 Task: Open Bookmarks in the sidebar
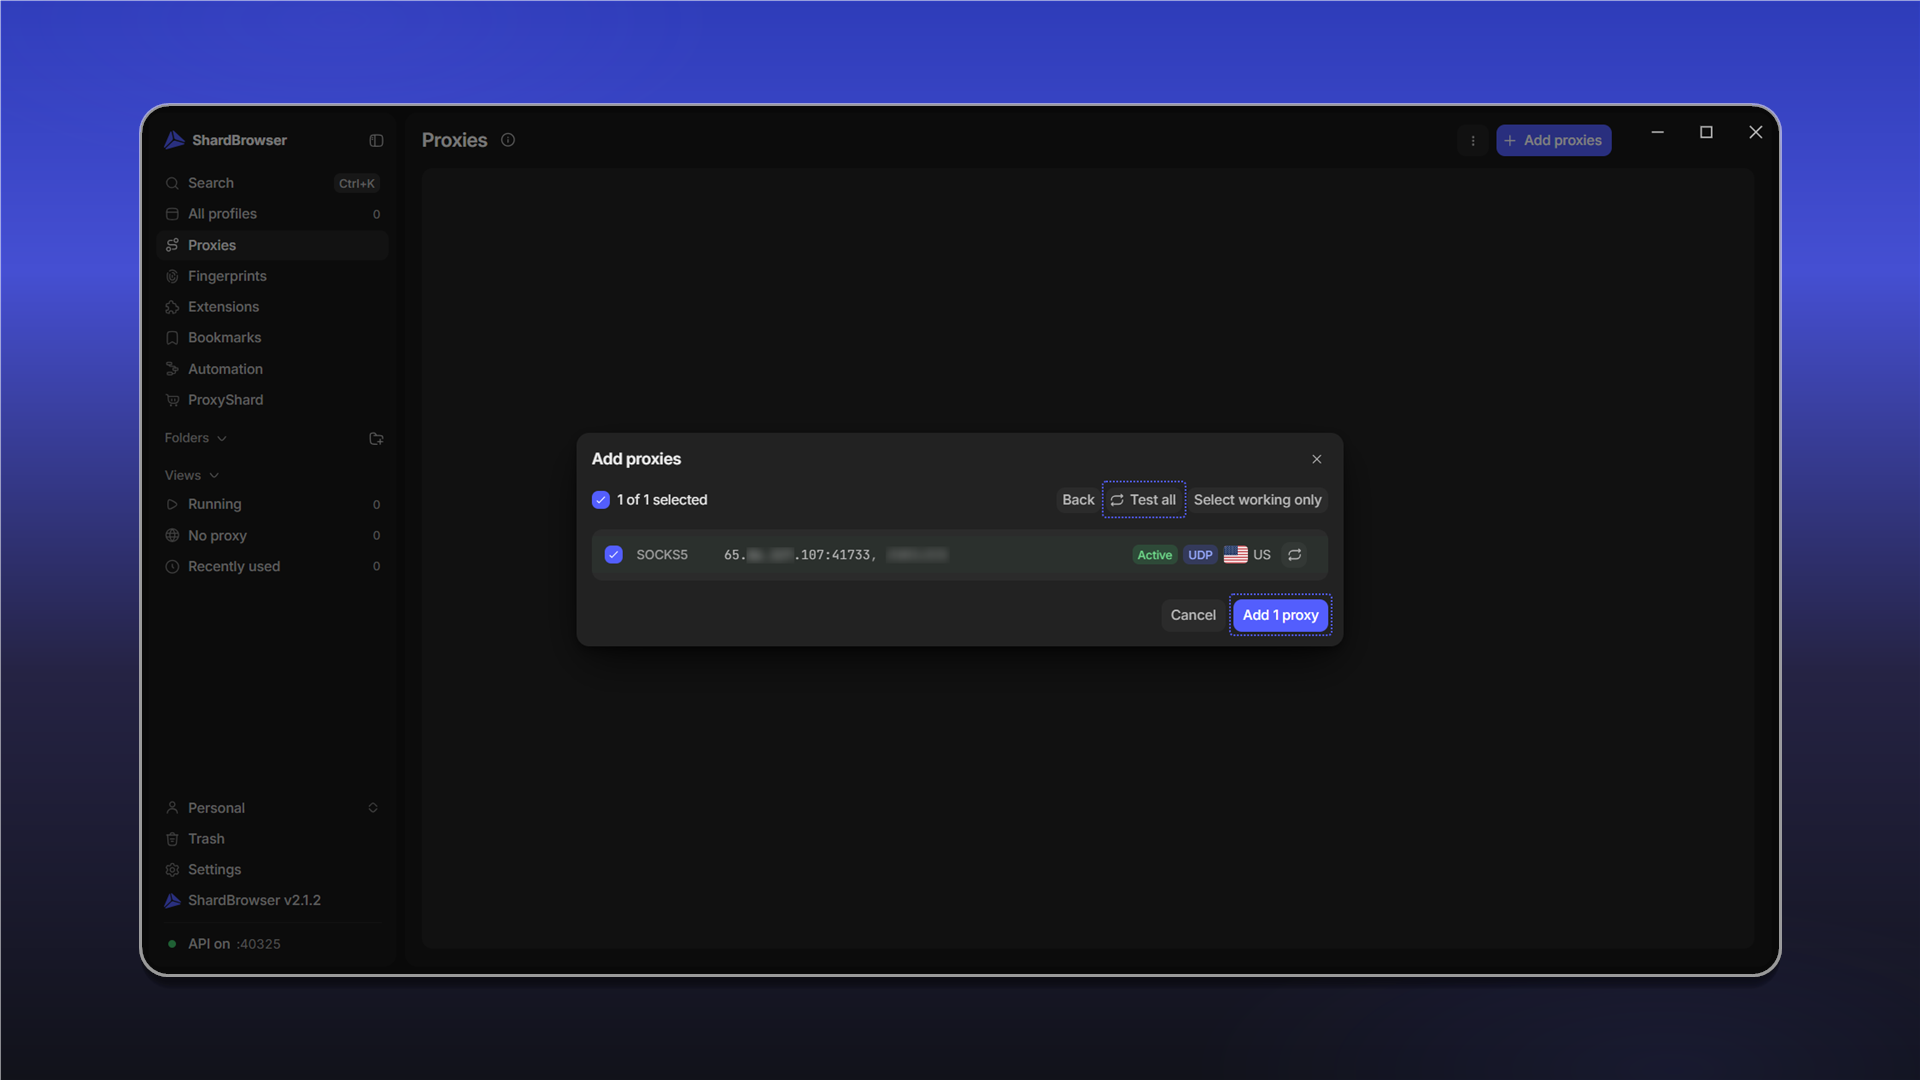(x=272, y=338)
